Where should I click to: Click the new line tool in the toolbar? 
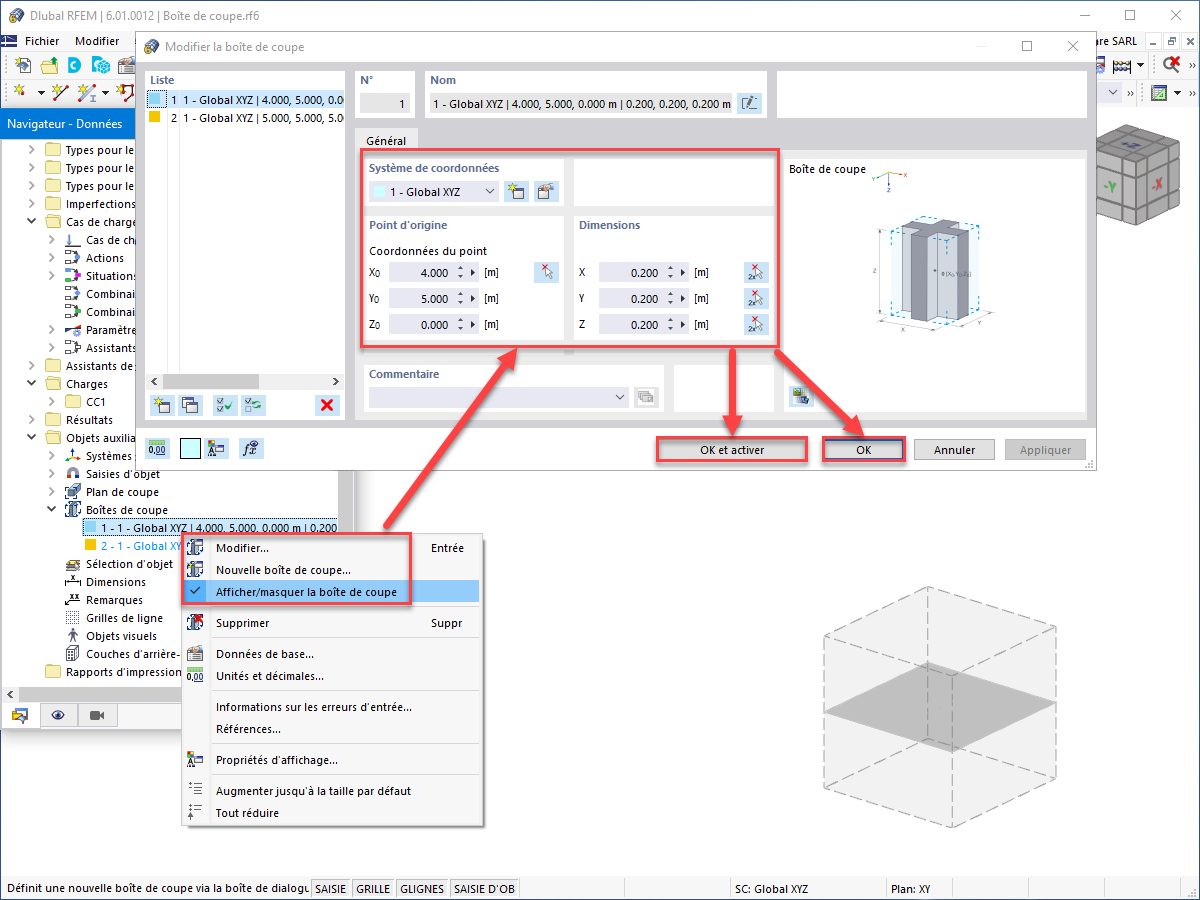[x=60, y=92]
